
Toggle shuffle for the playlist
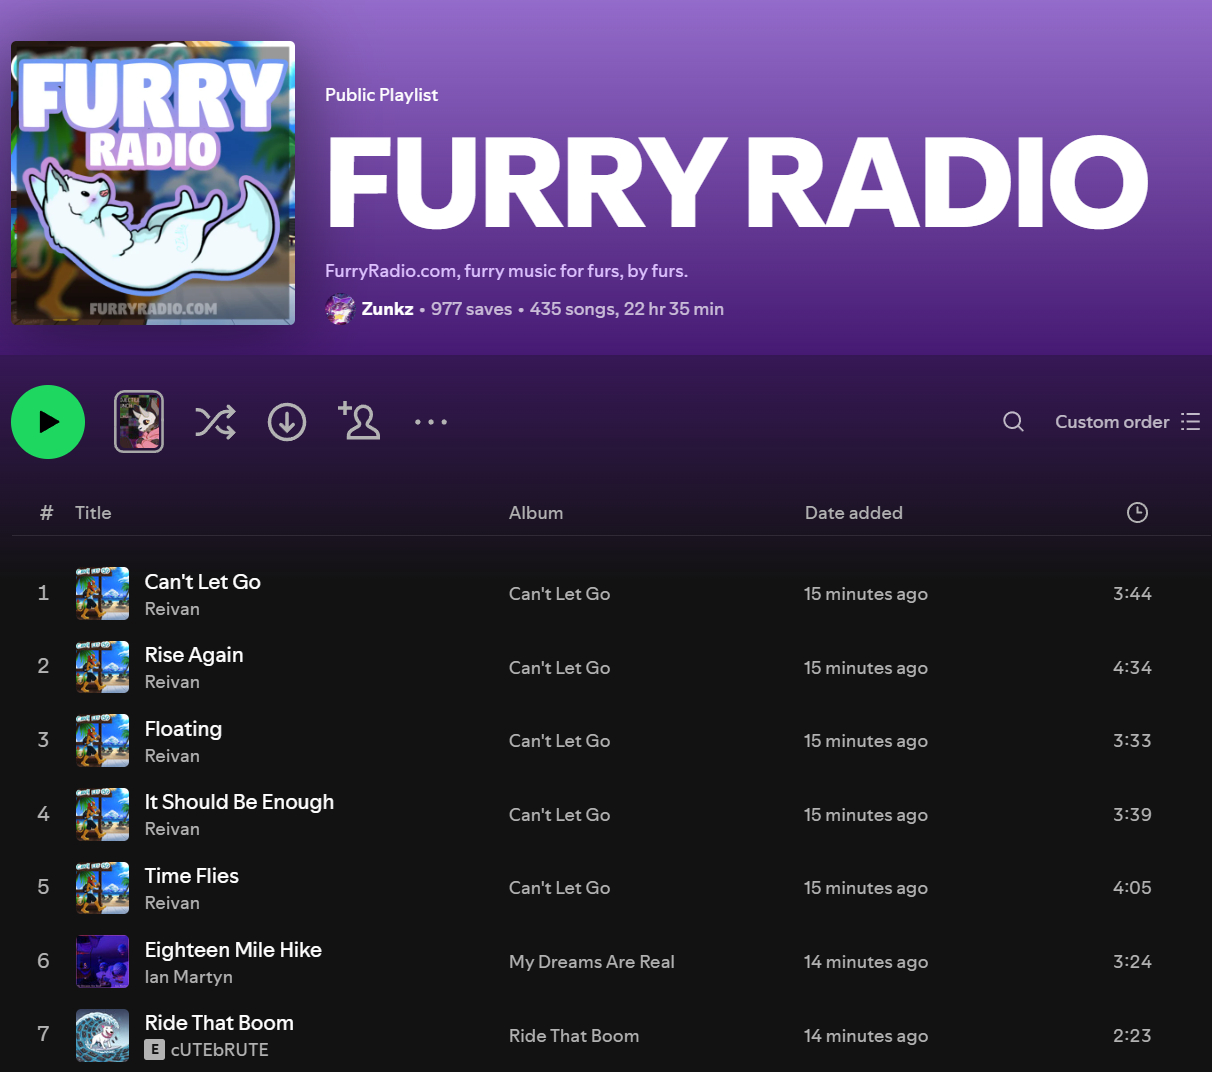[215, 422]
